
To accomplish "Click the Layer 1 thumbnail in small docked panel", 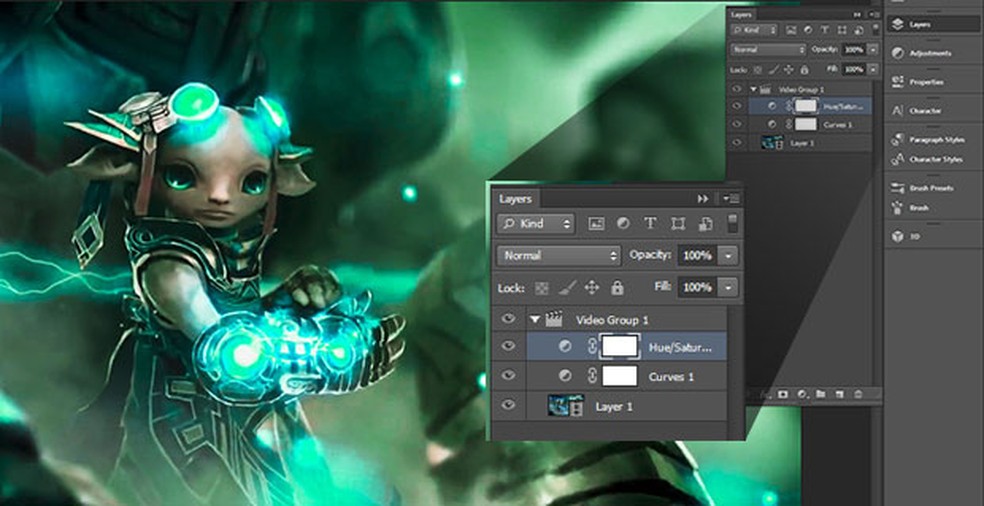I will point(772,143).
